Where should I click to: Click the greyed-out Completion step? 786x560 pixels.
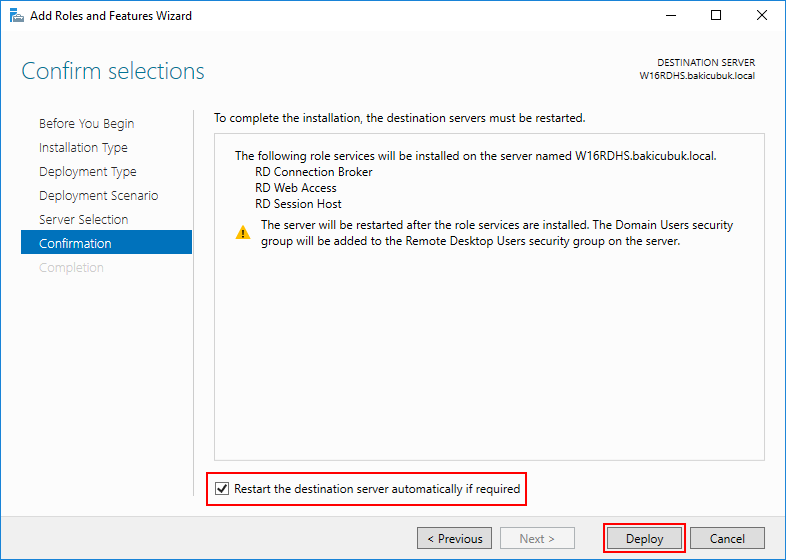tap(71, 267)
